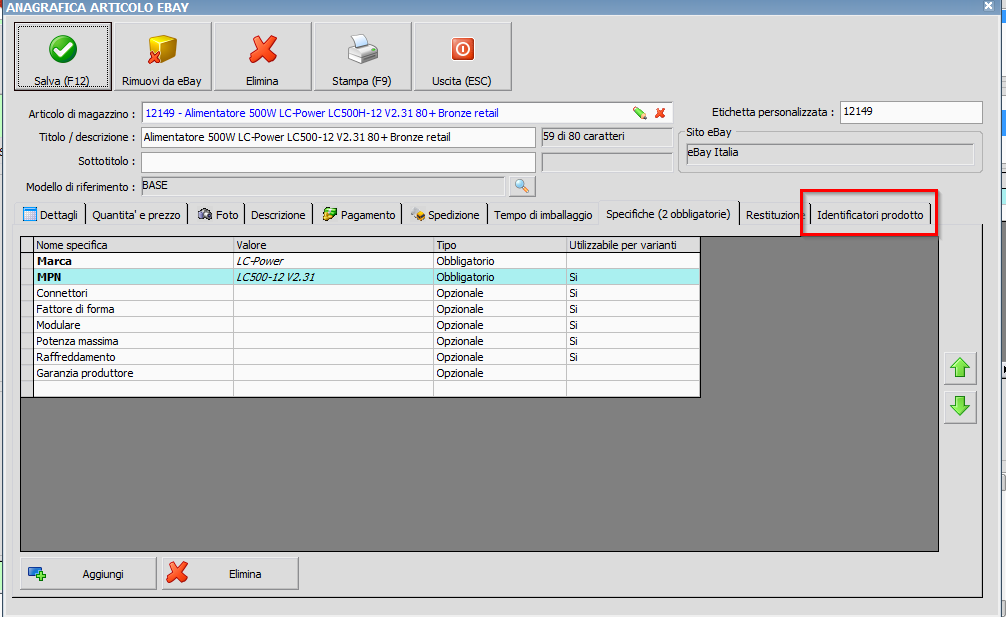Click the LC-Power value cell

coord(334,261)
